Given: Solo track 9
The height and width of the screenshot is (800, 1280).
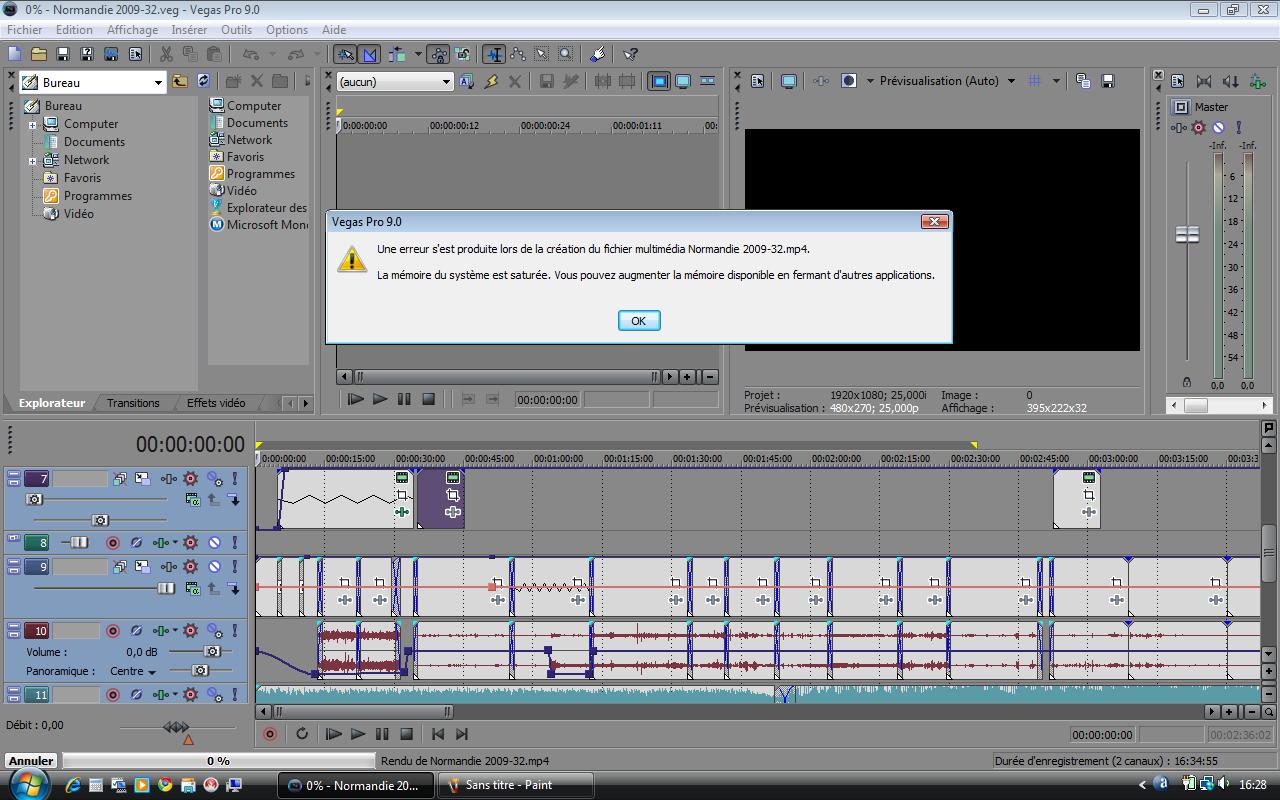Looking at the screenshot, I should pos(235,567).
